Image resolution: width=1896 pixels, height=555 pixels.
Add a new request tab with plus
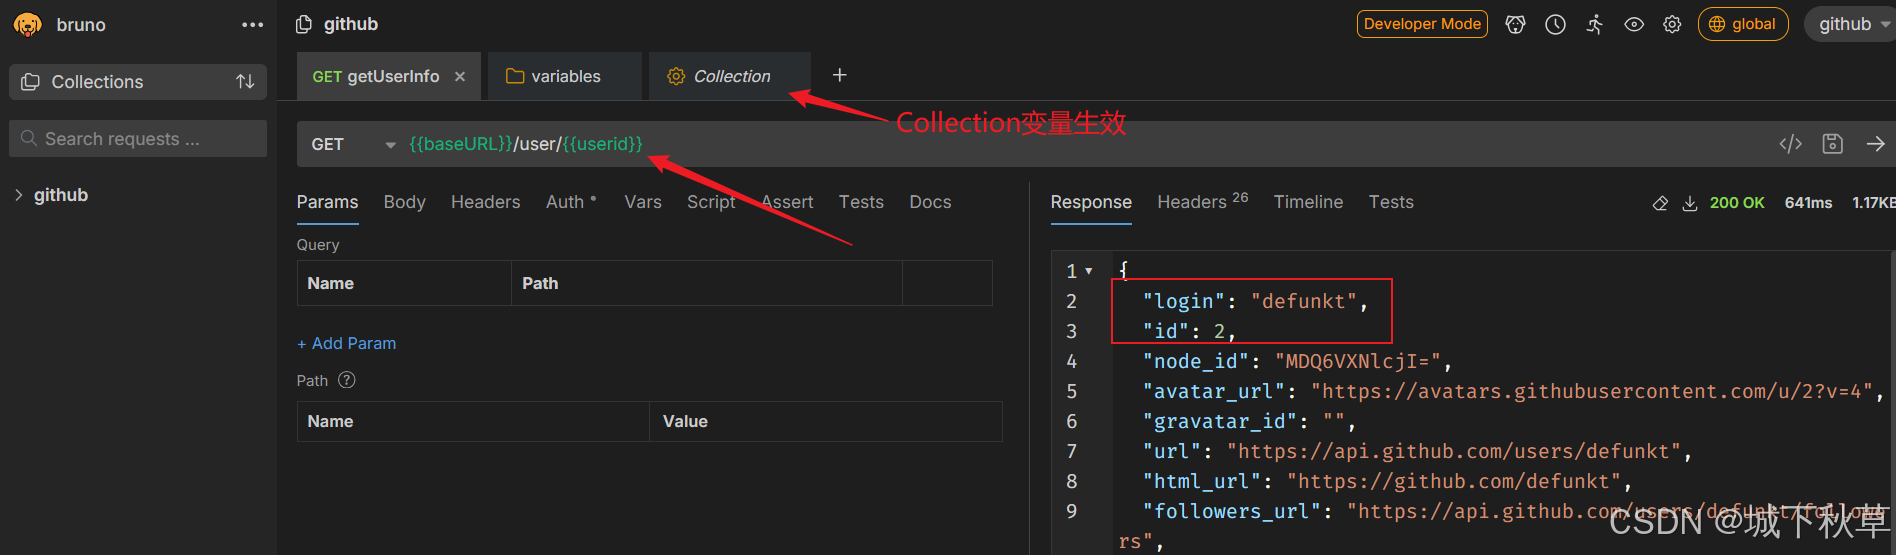[840, 75]
